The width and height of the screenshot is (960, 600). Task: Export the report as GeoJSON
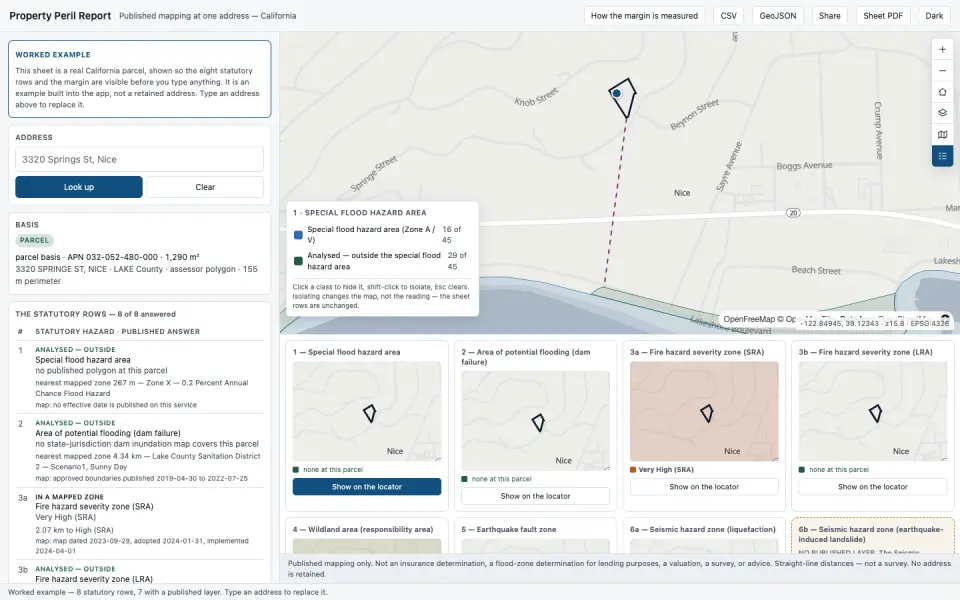point(778,16)
